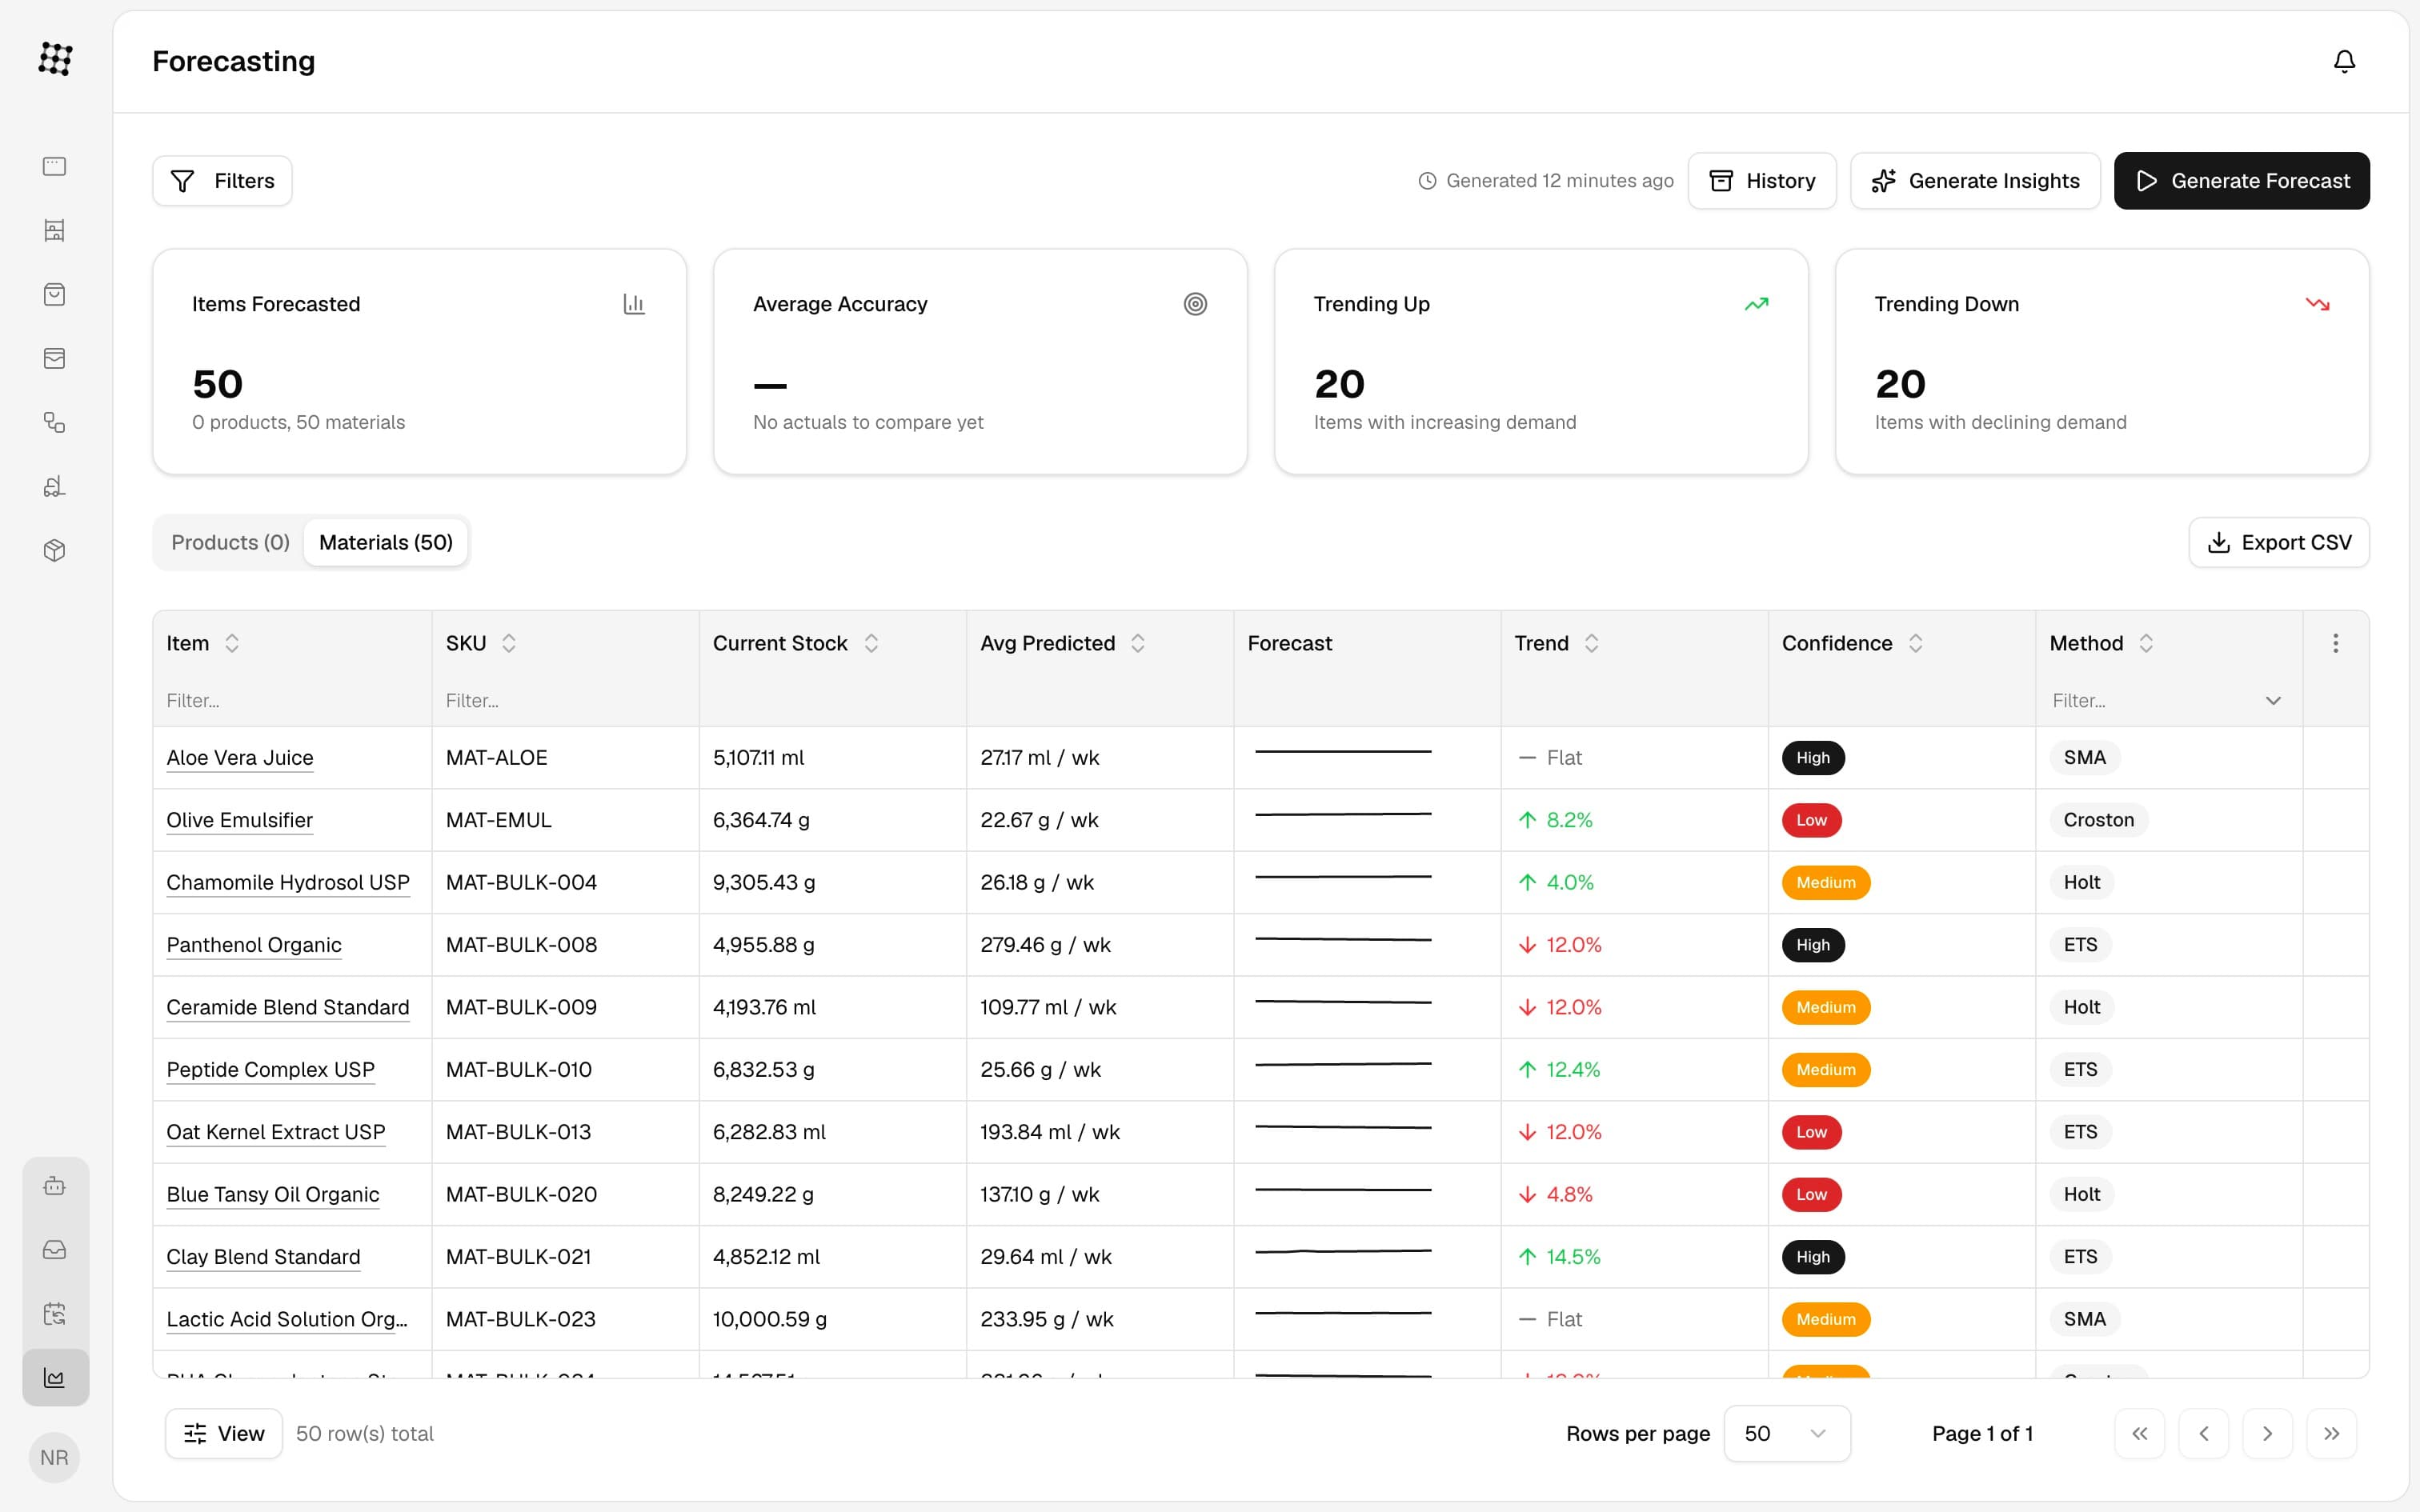2420x1512 pixels.
Task: Open the calendar sync sidebar icon
Action: coord(55,1314)
